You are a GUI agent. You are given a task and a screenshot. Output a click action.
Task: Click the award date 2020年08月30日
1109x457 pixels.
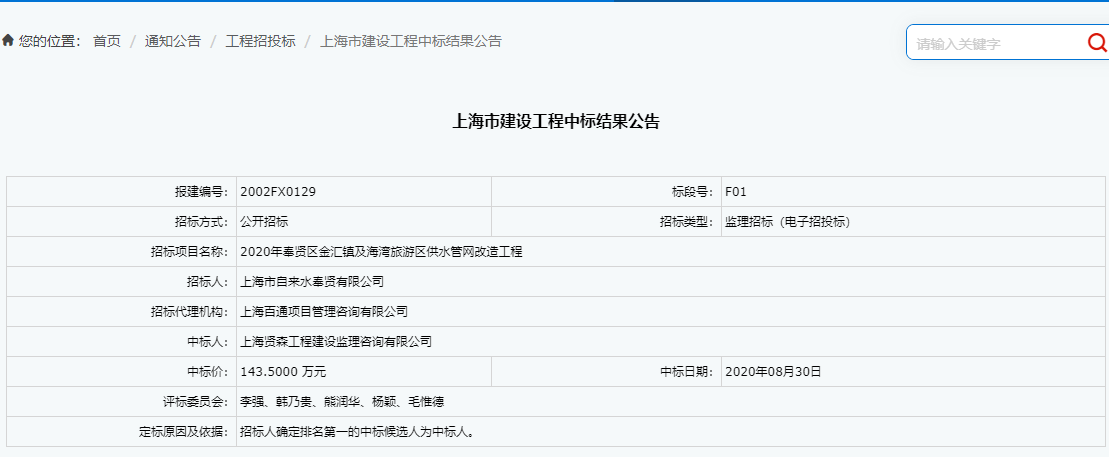coord(773,371)
